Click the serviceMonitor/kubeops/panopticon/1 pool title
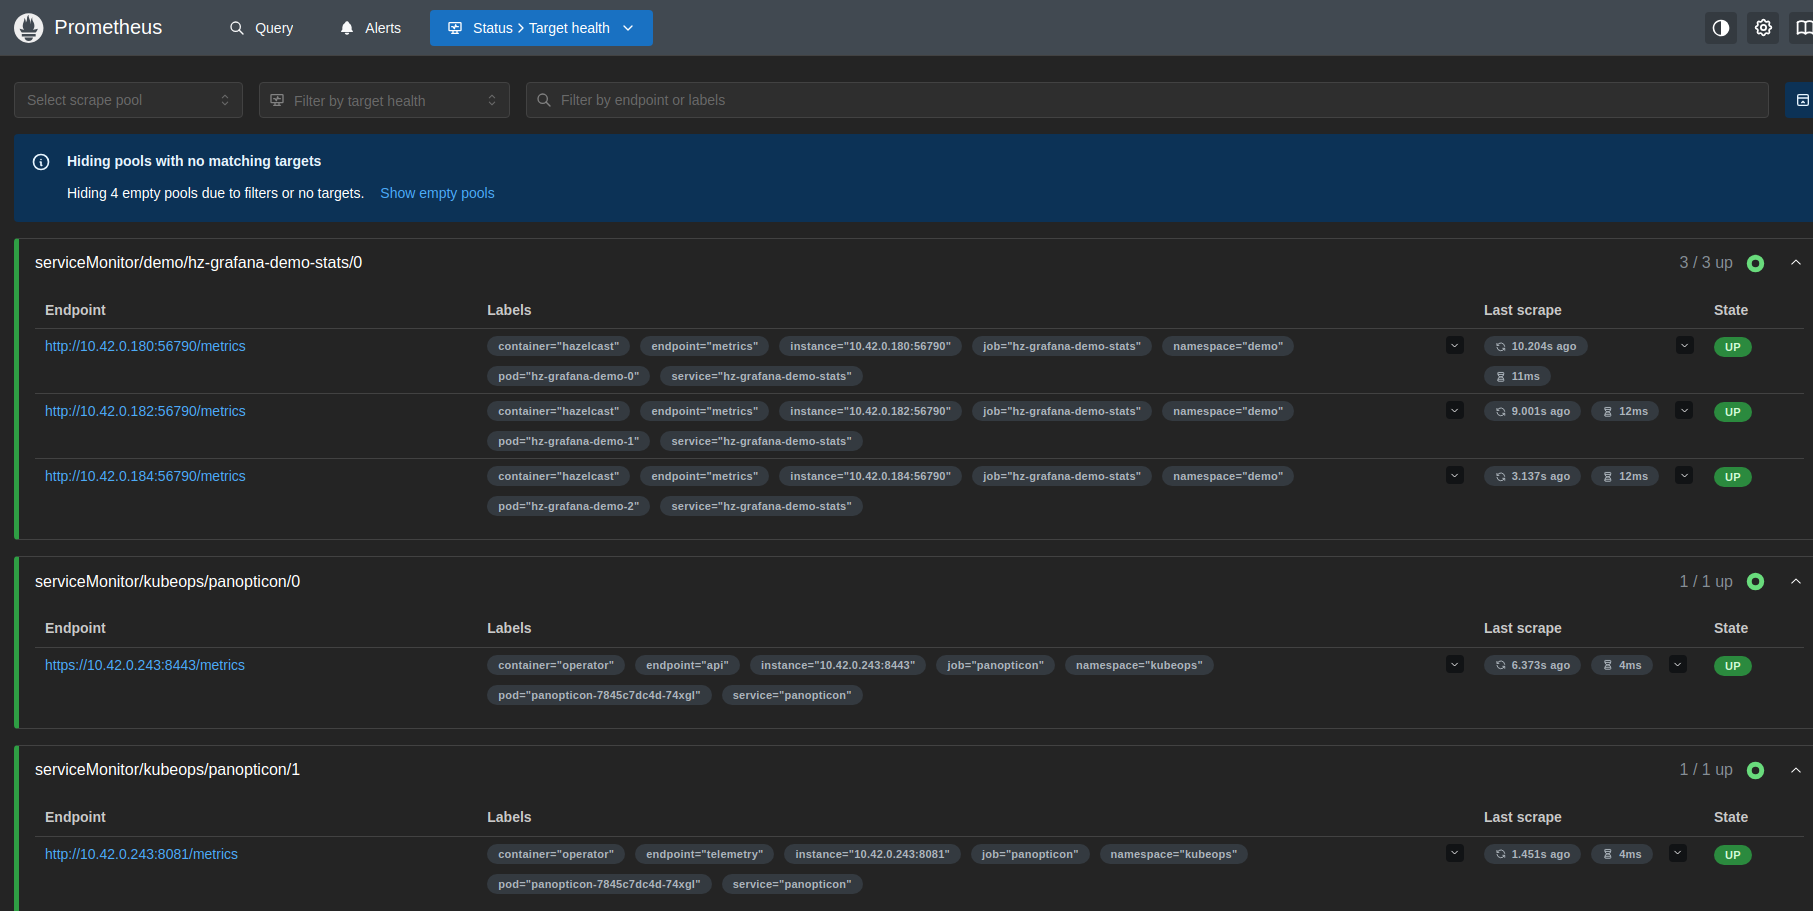This screenshot has width=1813, height=911. click(x=168, y=770)
